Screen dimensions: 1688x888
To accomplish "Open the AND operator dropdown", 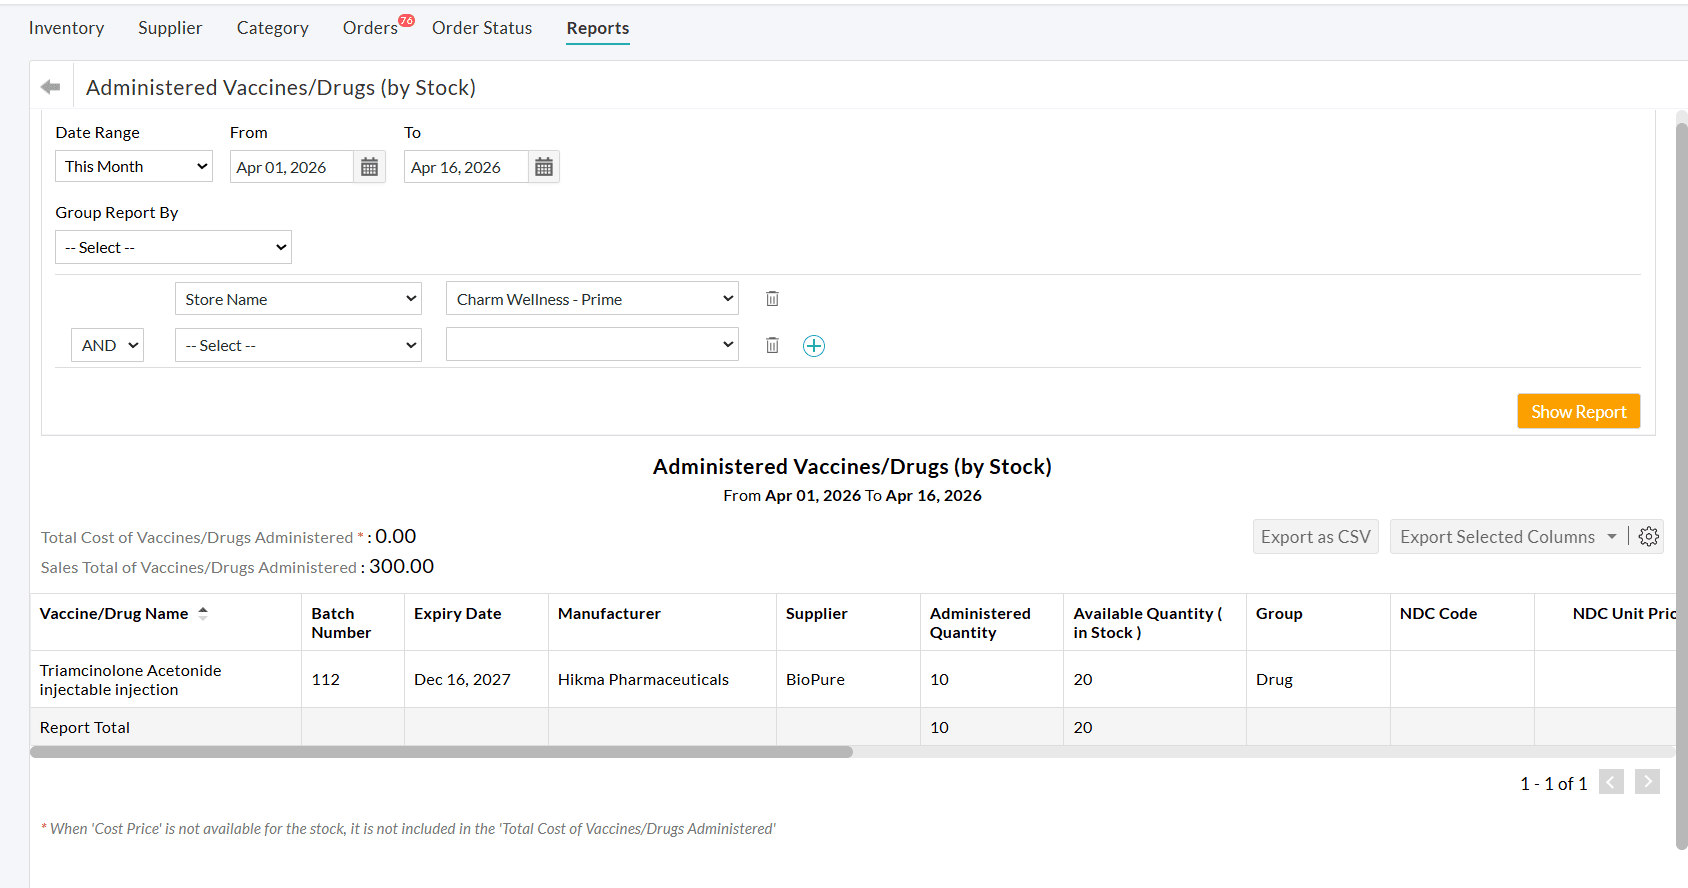I will tap(107, 345).
